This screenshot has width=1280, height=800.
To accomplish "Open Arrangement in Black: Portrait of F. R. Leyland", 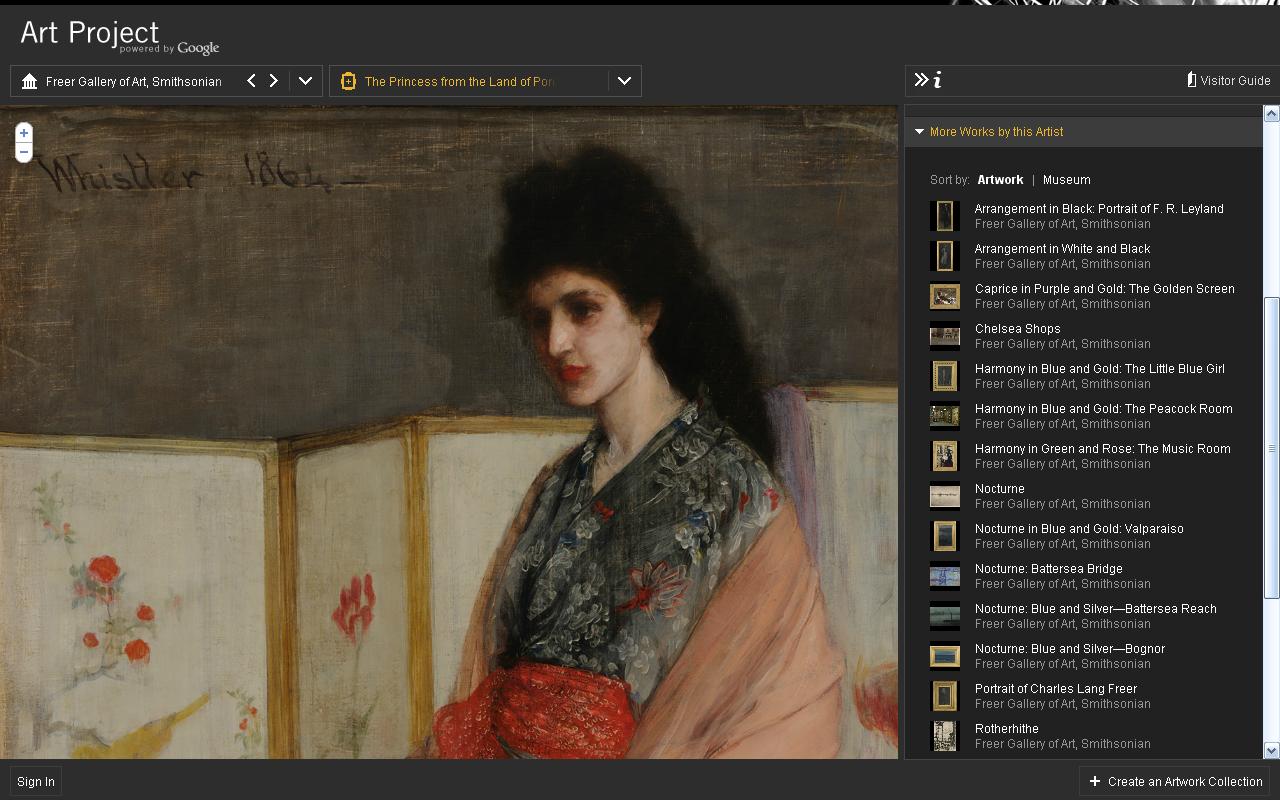I will click(x=1099, y=209).
